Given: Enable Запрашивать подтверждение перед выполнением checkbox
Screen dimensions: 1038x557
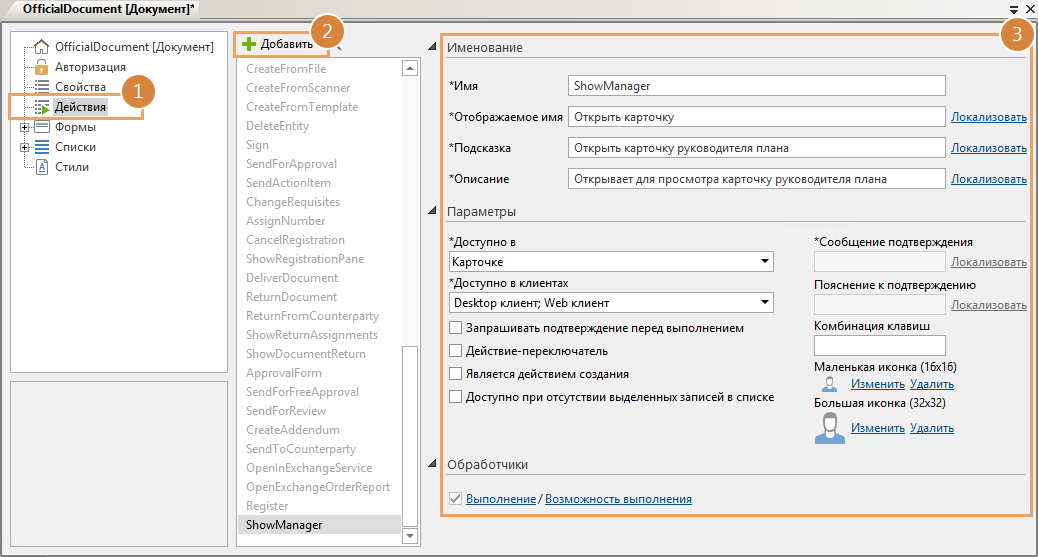Looking at the screenshot, I should 456,328.
